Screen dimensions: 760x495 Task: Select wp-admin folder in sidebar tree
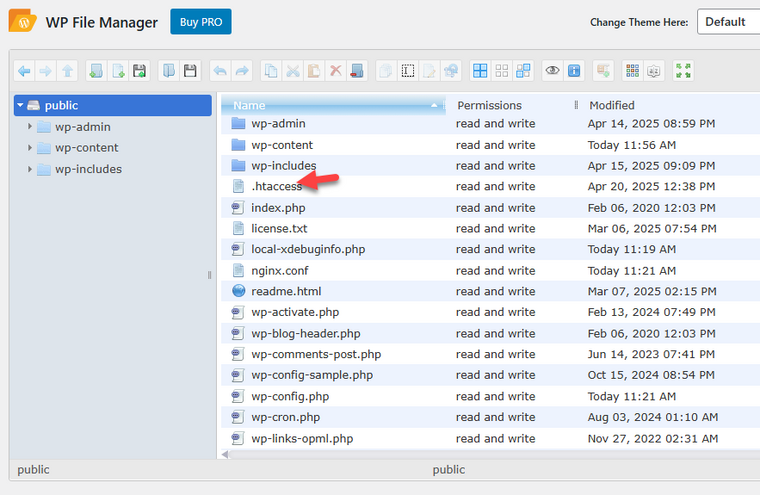click(x=82, y=127)
